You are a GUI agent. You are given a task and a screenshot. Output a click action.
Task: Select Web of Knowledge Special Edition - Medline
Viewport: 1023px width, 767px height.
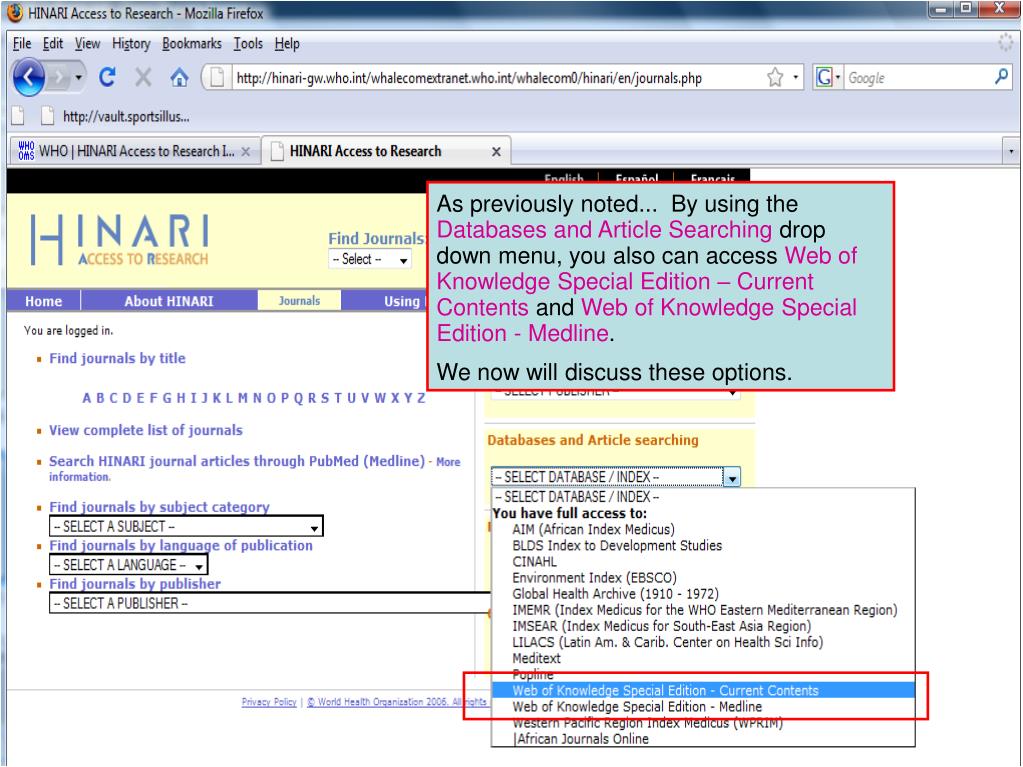(637, 706)
